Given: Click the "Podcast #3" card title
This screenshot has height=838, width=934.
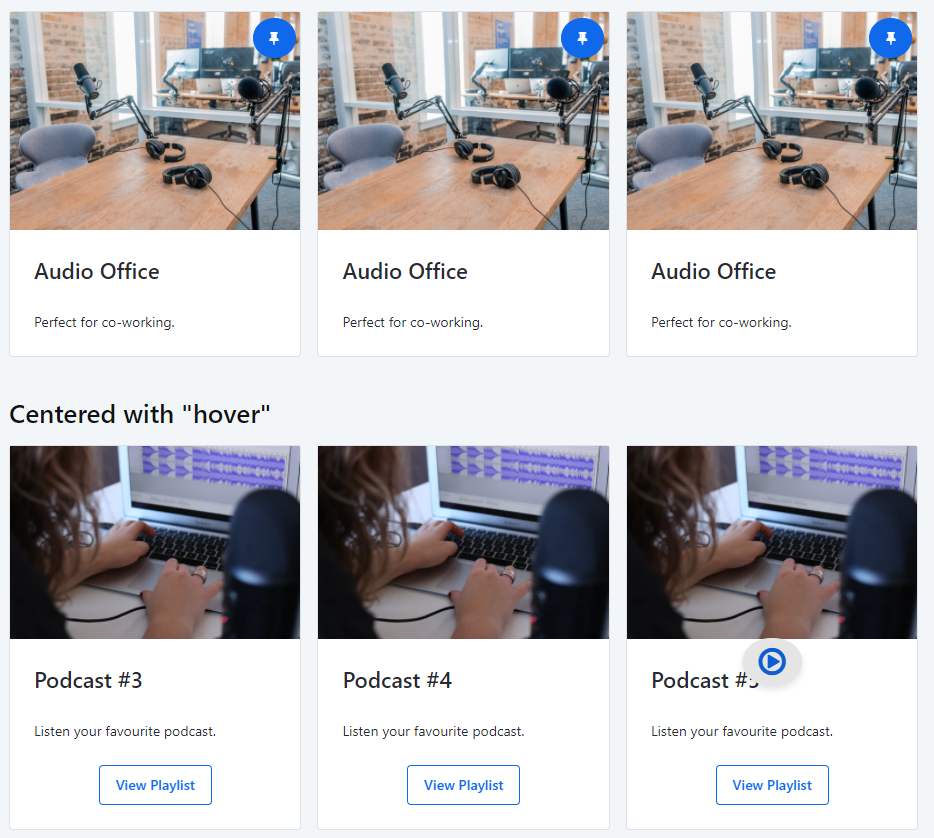Looking at the screenshot, I should (x=88, y=680).
